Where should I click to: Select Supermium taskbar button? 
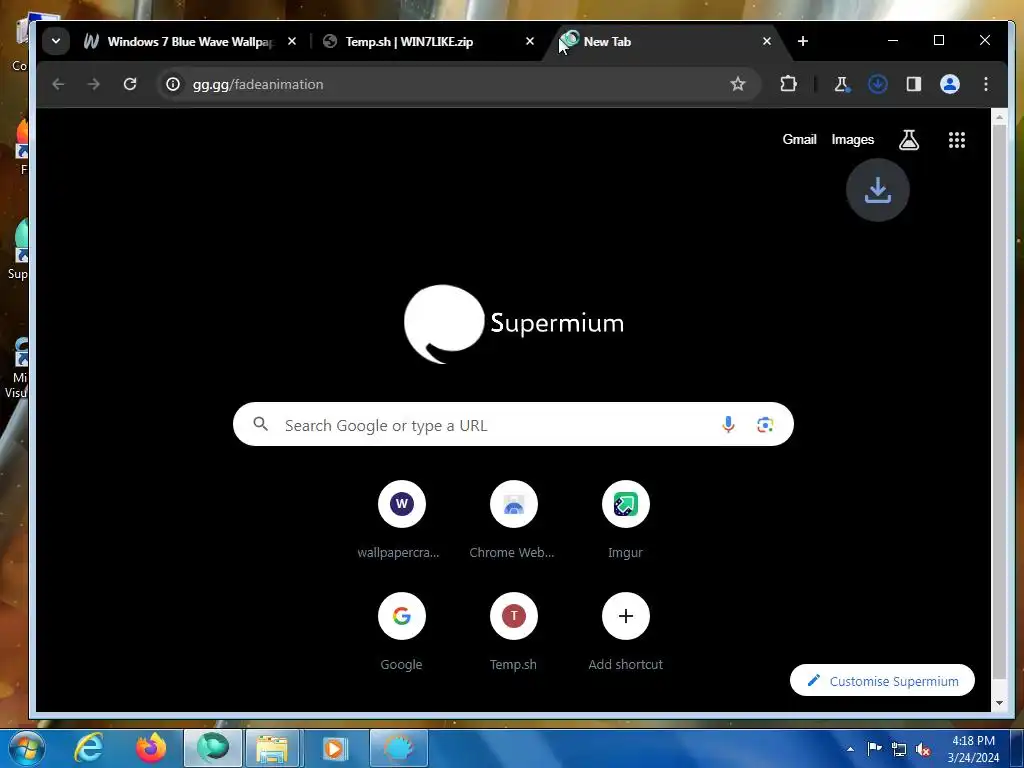(213, 748)
